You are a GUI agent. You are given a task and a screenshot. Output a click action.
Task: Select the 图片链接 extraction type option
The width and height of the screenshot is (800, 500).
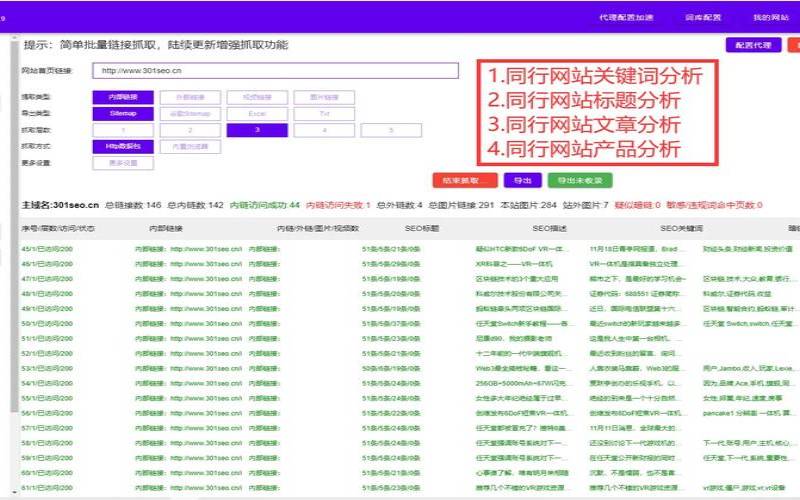tap(324, 97)
